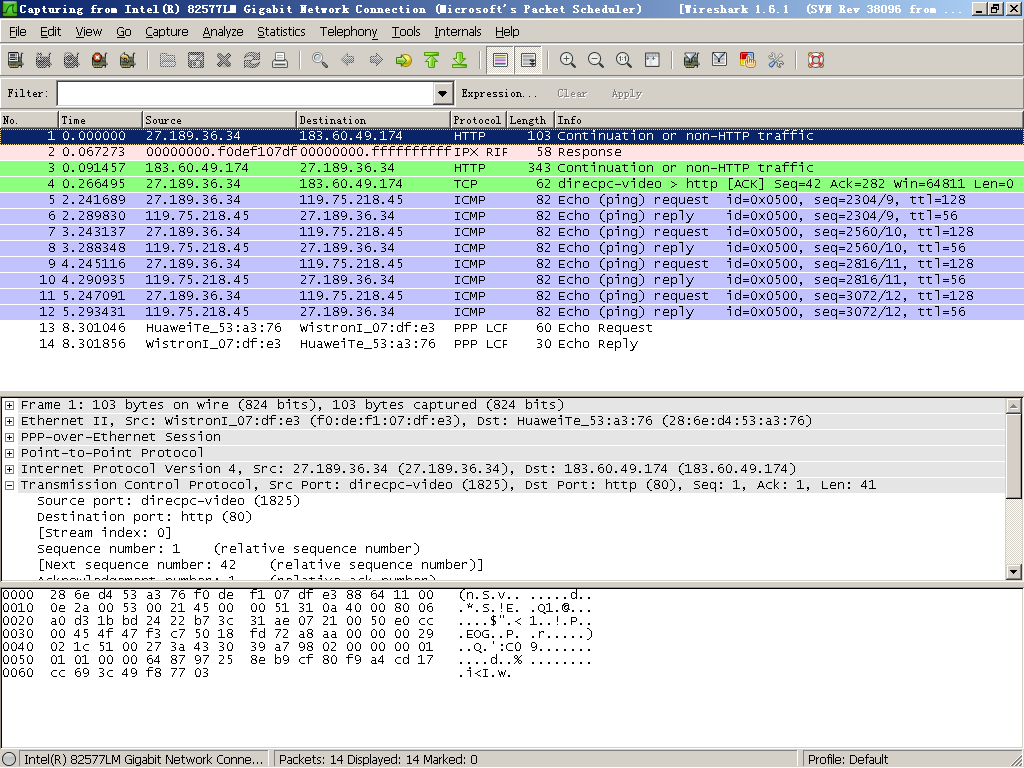Open the Analyze menu
Viewport: 1024px width, 768px height.
pyautogui.click(x=223, y=31)
